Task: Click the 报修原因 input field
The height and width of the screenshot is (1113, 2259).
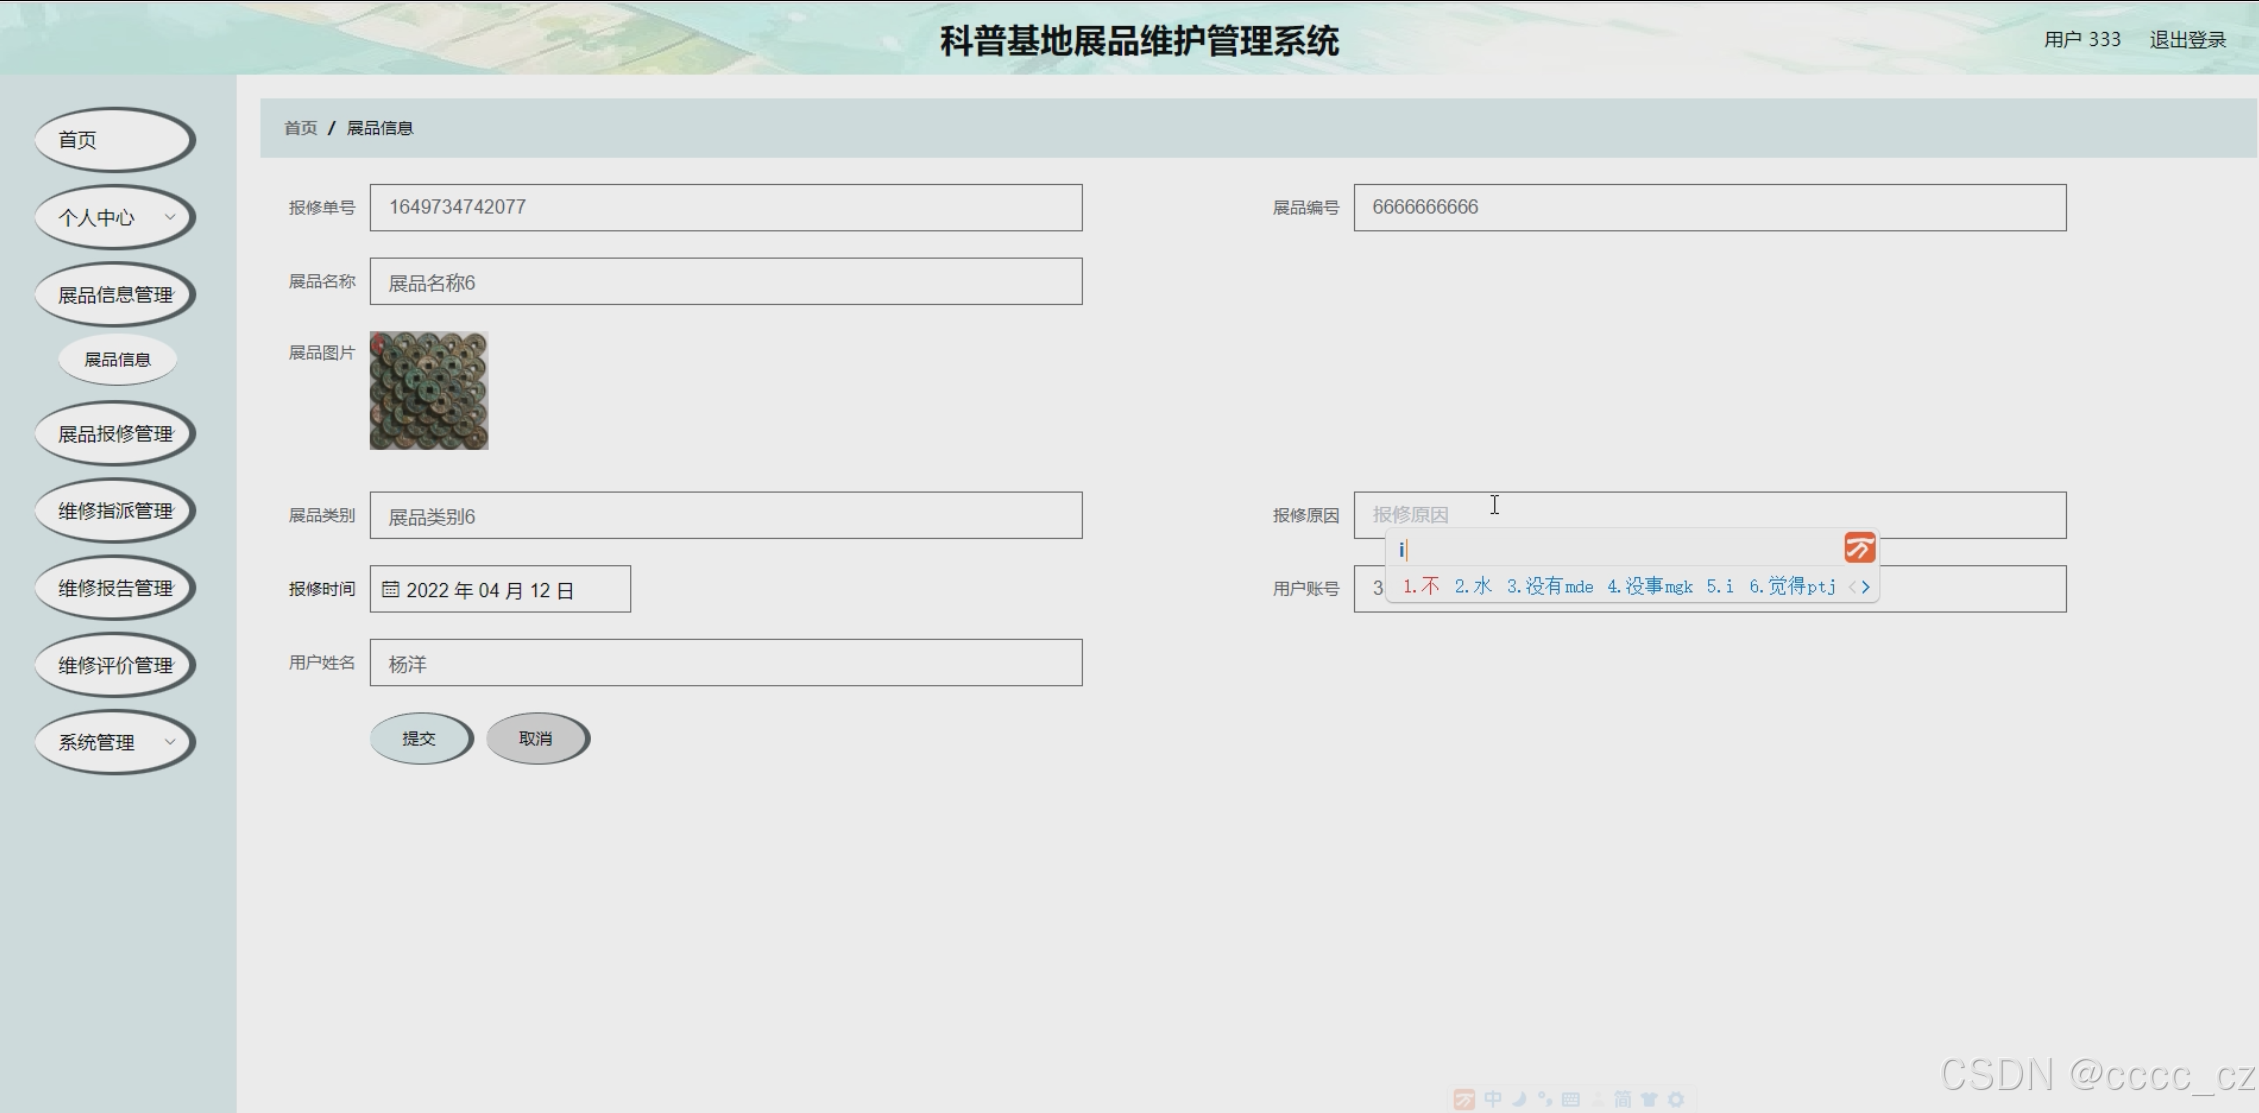Action: pyautogui.click(x=1708, y=515)
